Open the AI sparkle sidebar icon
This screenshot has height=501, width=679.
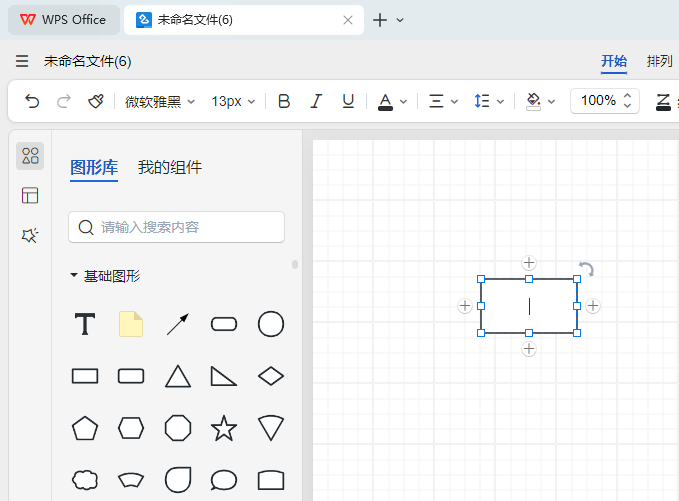[30, 235]
